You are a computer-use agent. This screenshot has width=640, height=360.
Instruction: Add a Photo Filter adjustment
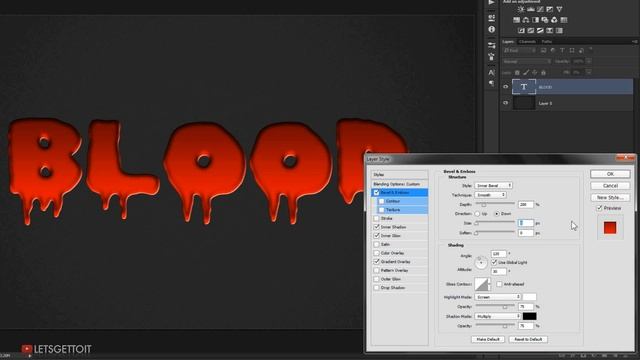click(x=544, y=20)
